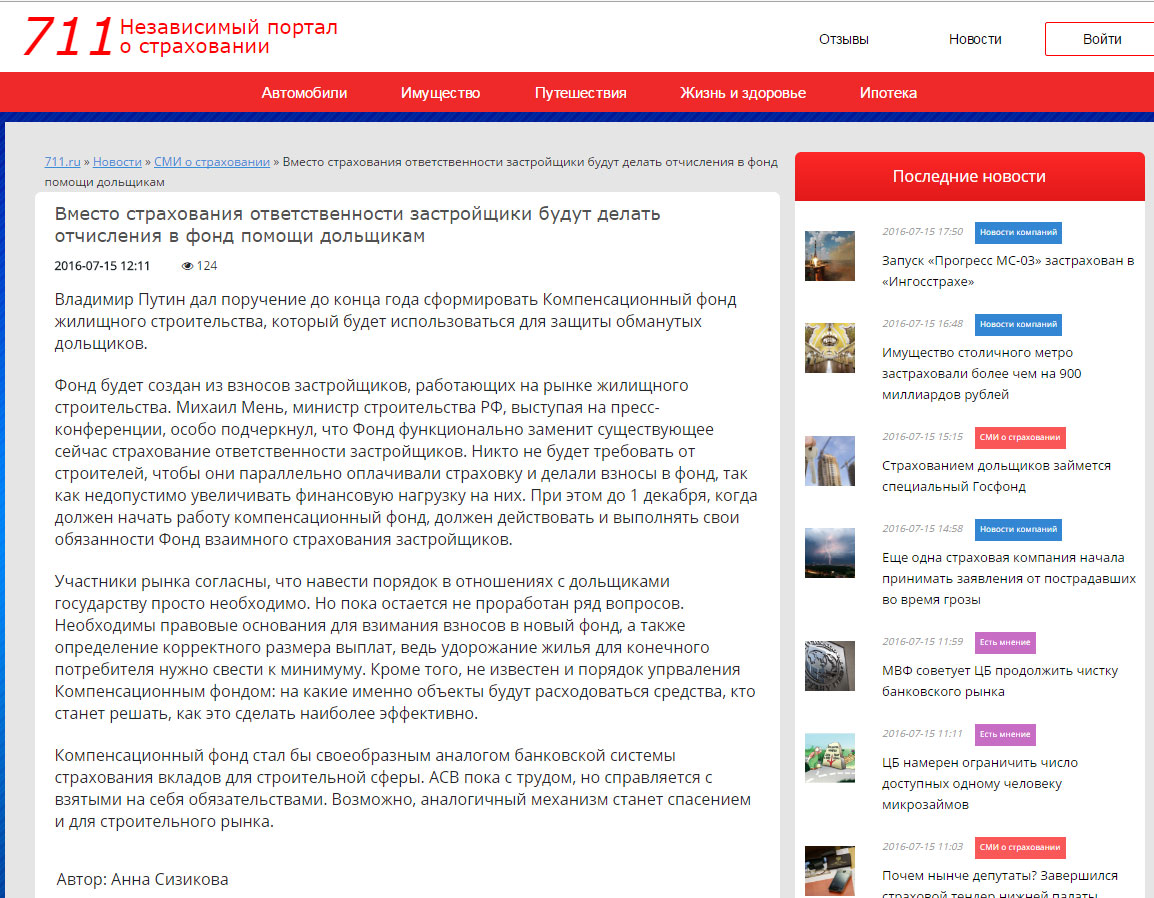The width and height of the screenshot is (1154, 898).
Task: Click СМИ о страховании tag dated 15:15
Action: [1019, 438]
